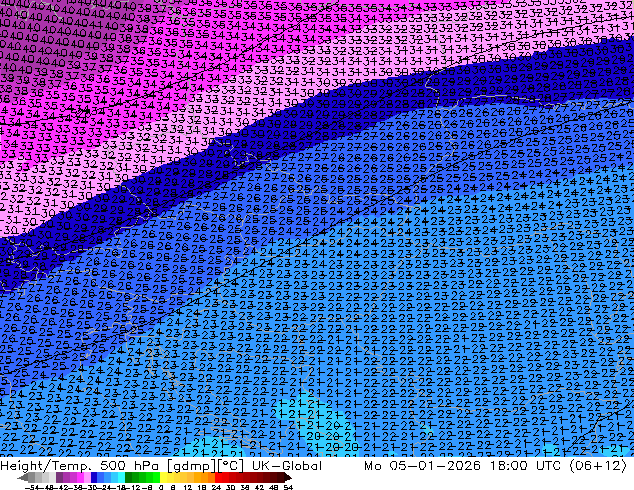Click the gray left arrow end of legend
This screenshot has height=490, width=634.
coord(23,477)
